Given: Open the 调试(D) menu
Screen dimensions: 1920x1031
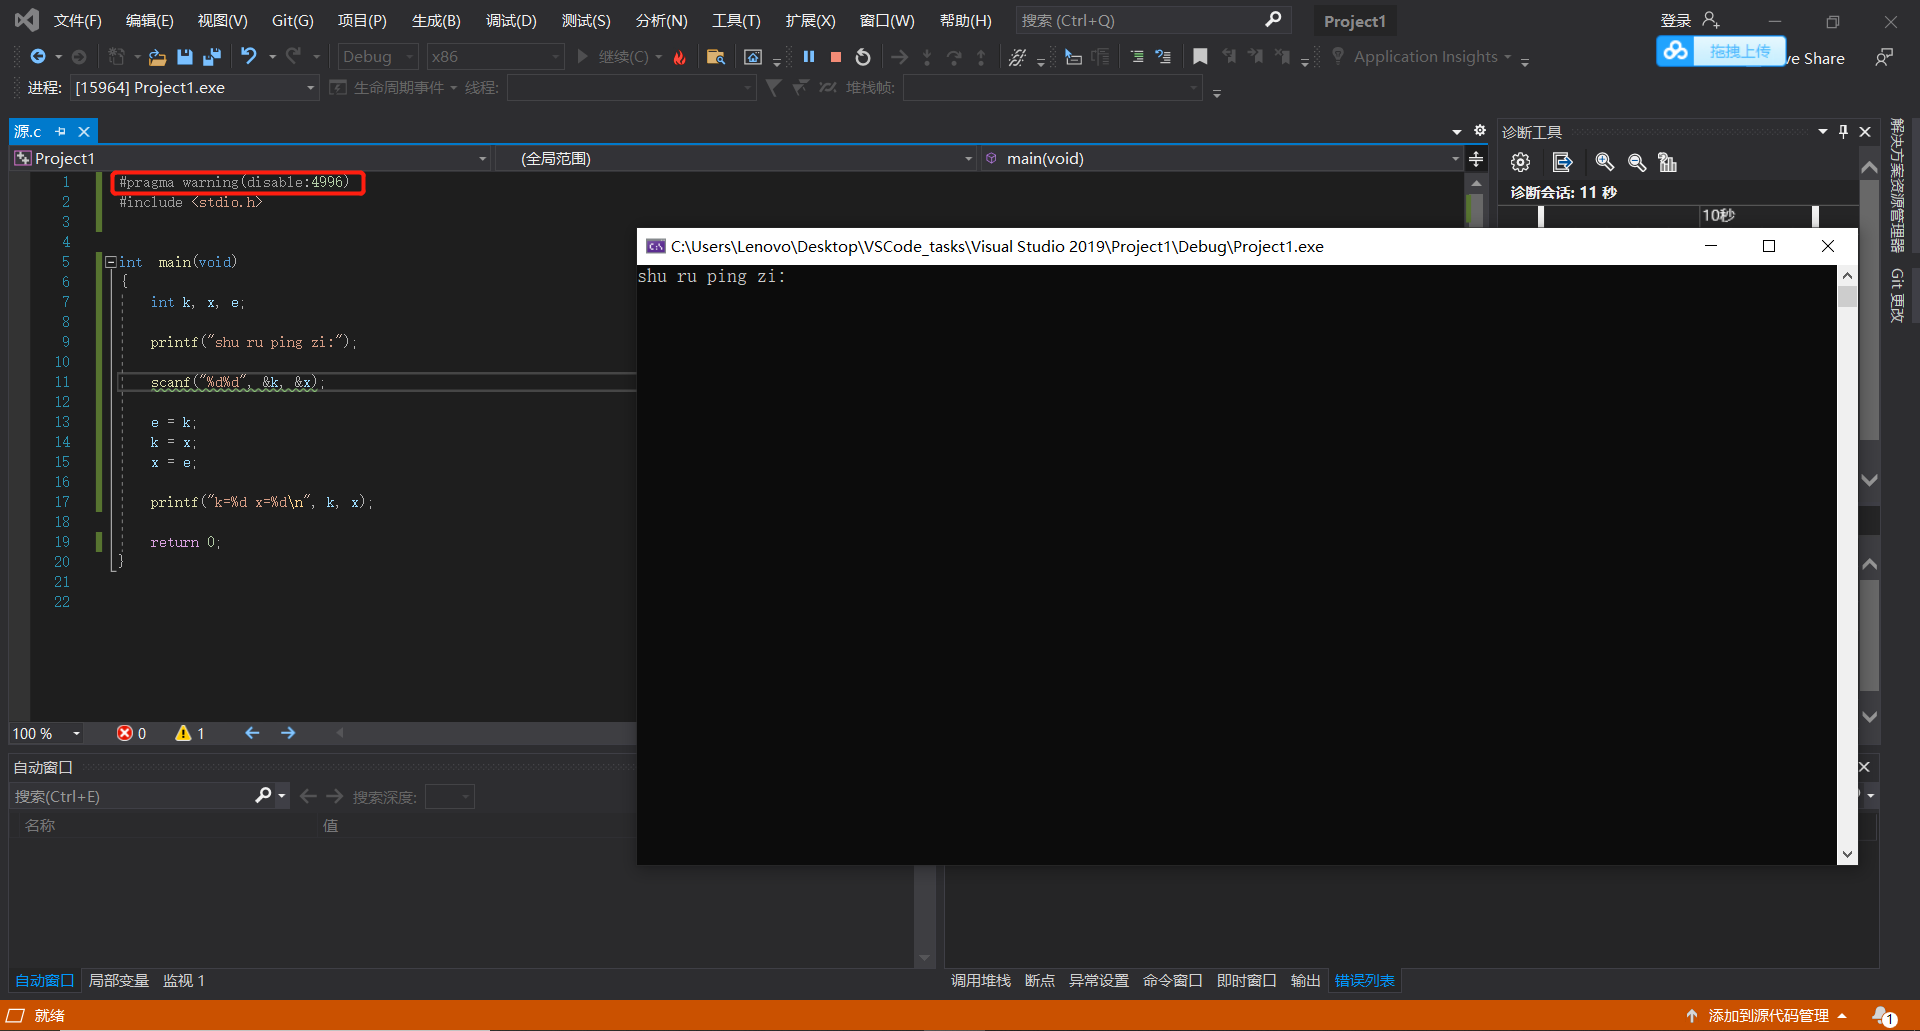Looking at the screenshot, I should [x=511, y=20].
